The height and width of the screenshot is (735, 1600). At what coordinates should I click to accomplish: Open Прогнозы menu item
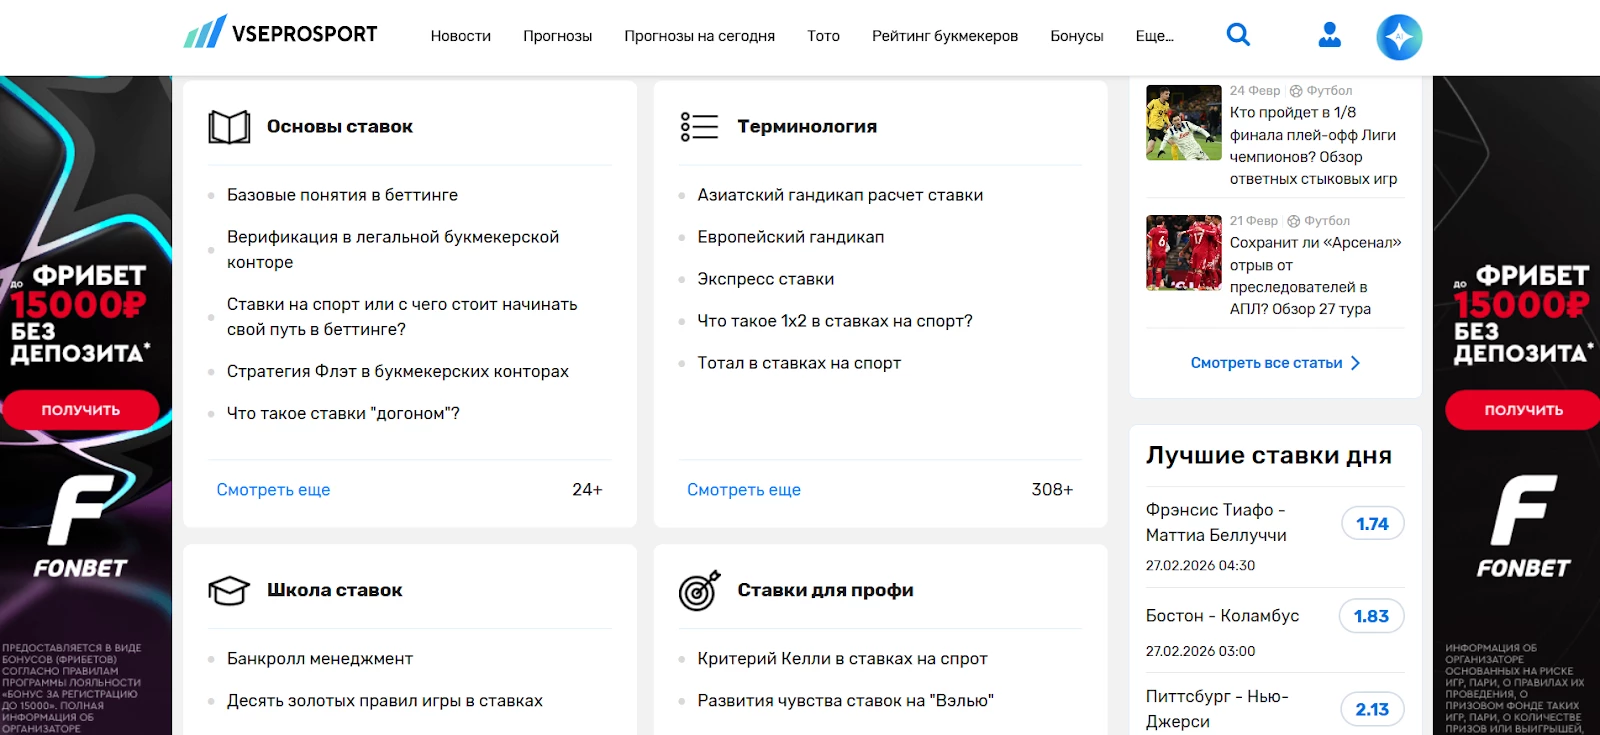558,36
